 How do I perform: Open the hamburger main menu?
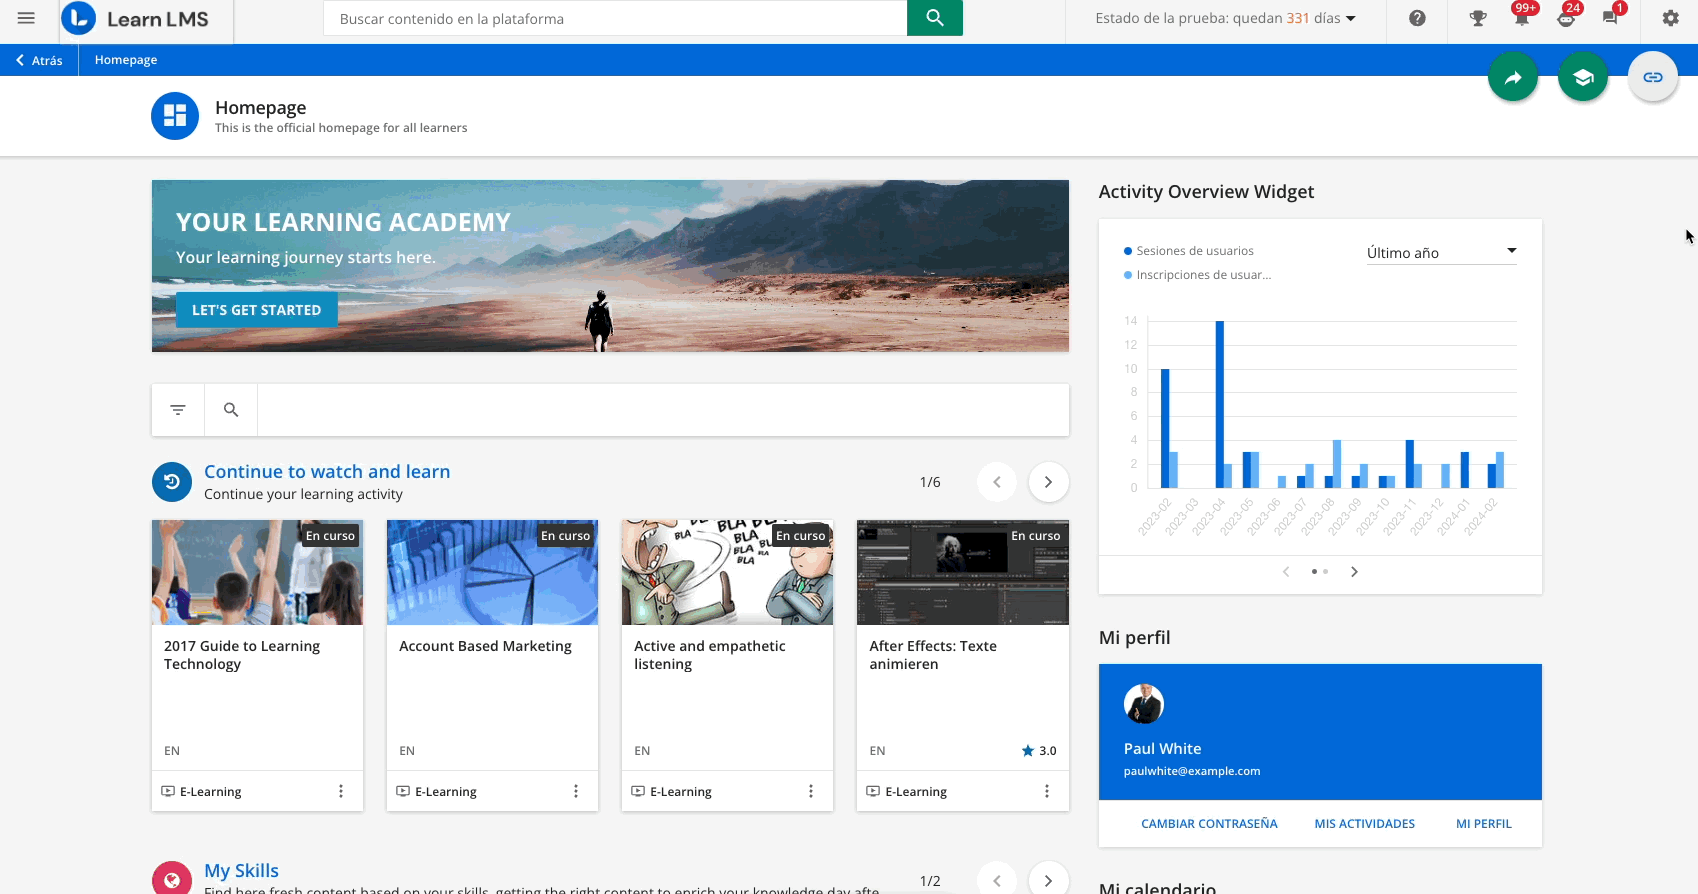click(x=26, y=18)
